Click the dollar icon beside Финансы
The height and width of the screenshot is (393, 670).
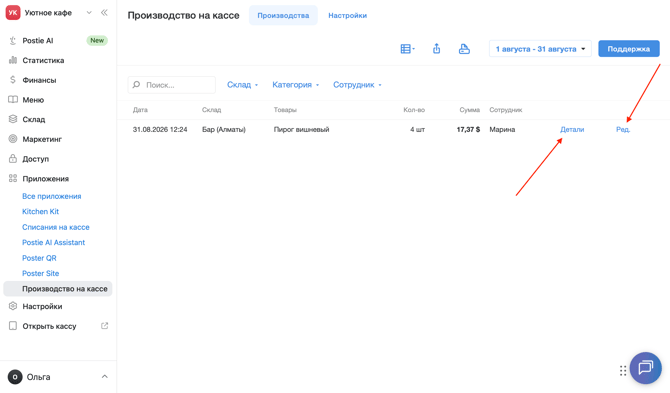[x=13, y=79]
